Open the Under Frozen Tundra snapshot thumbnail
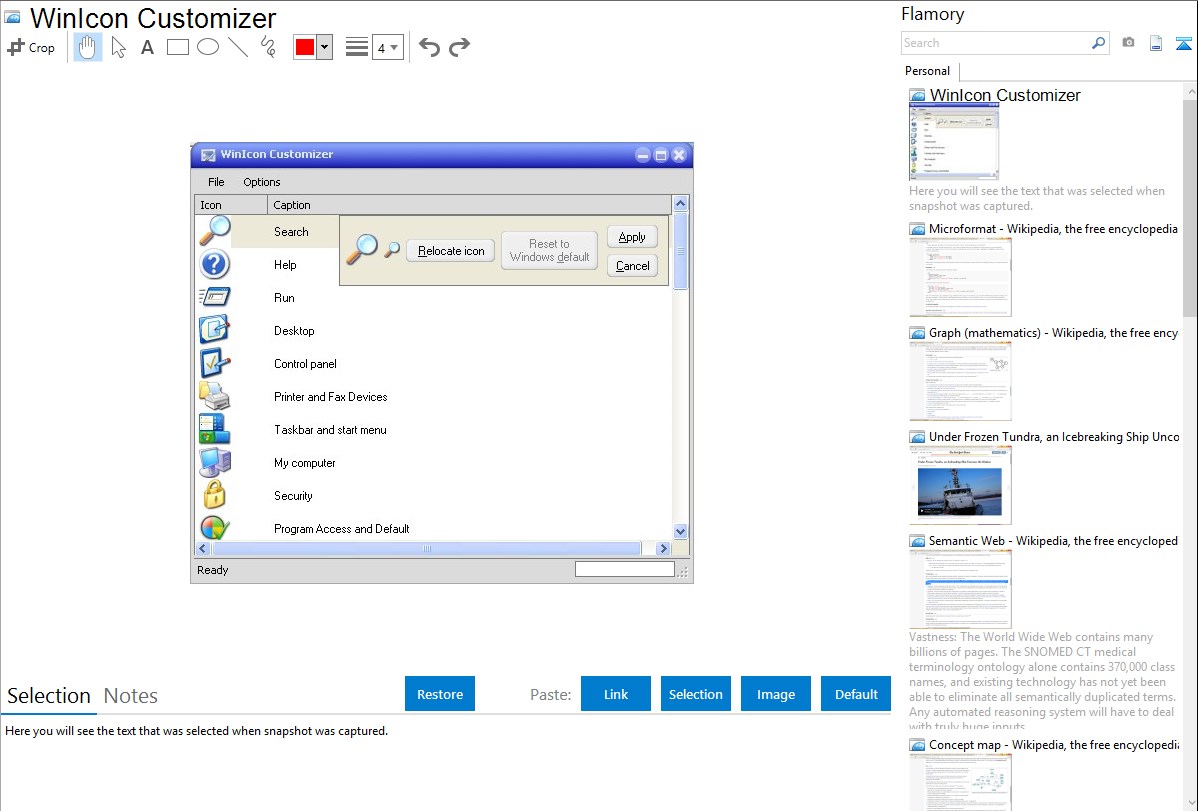 (960, 485)
